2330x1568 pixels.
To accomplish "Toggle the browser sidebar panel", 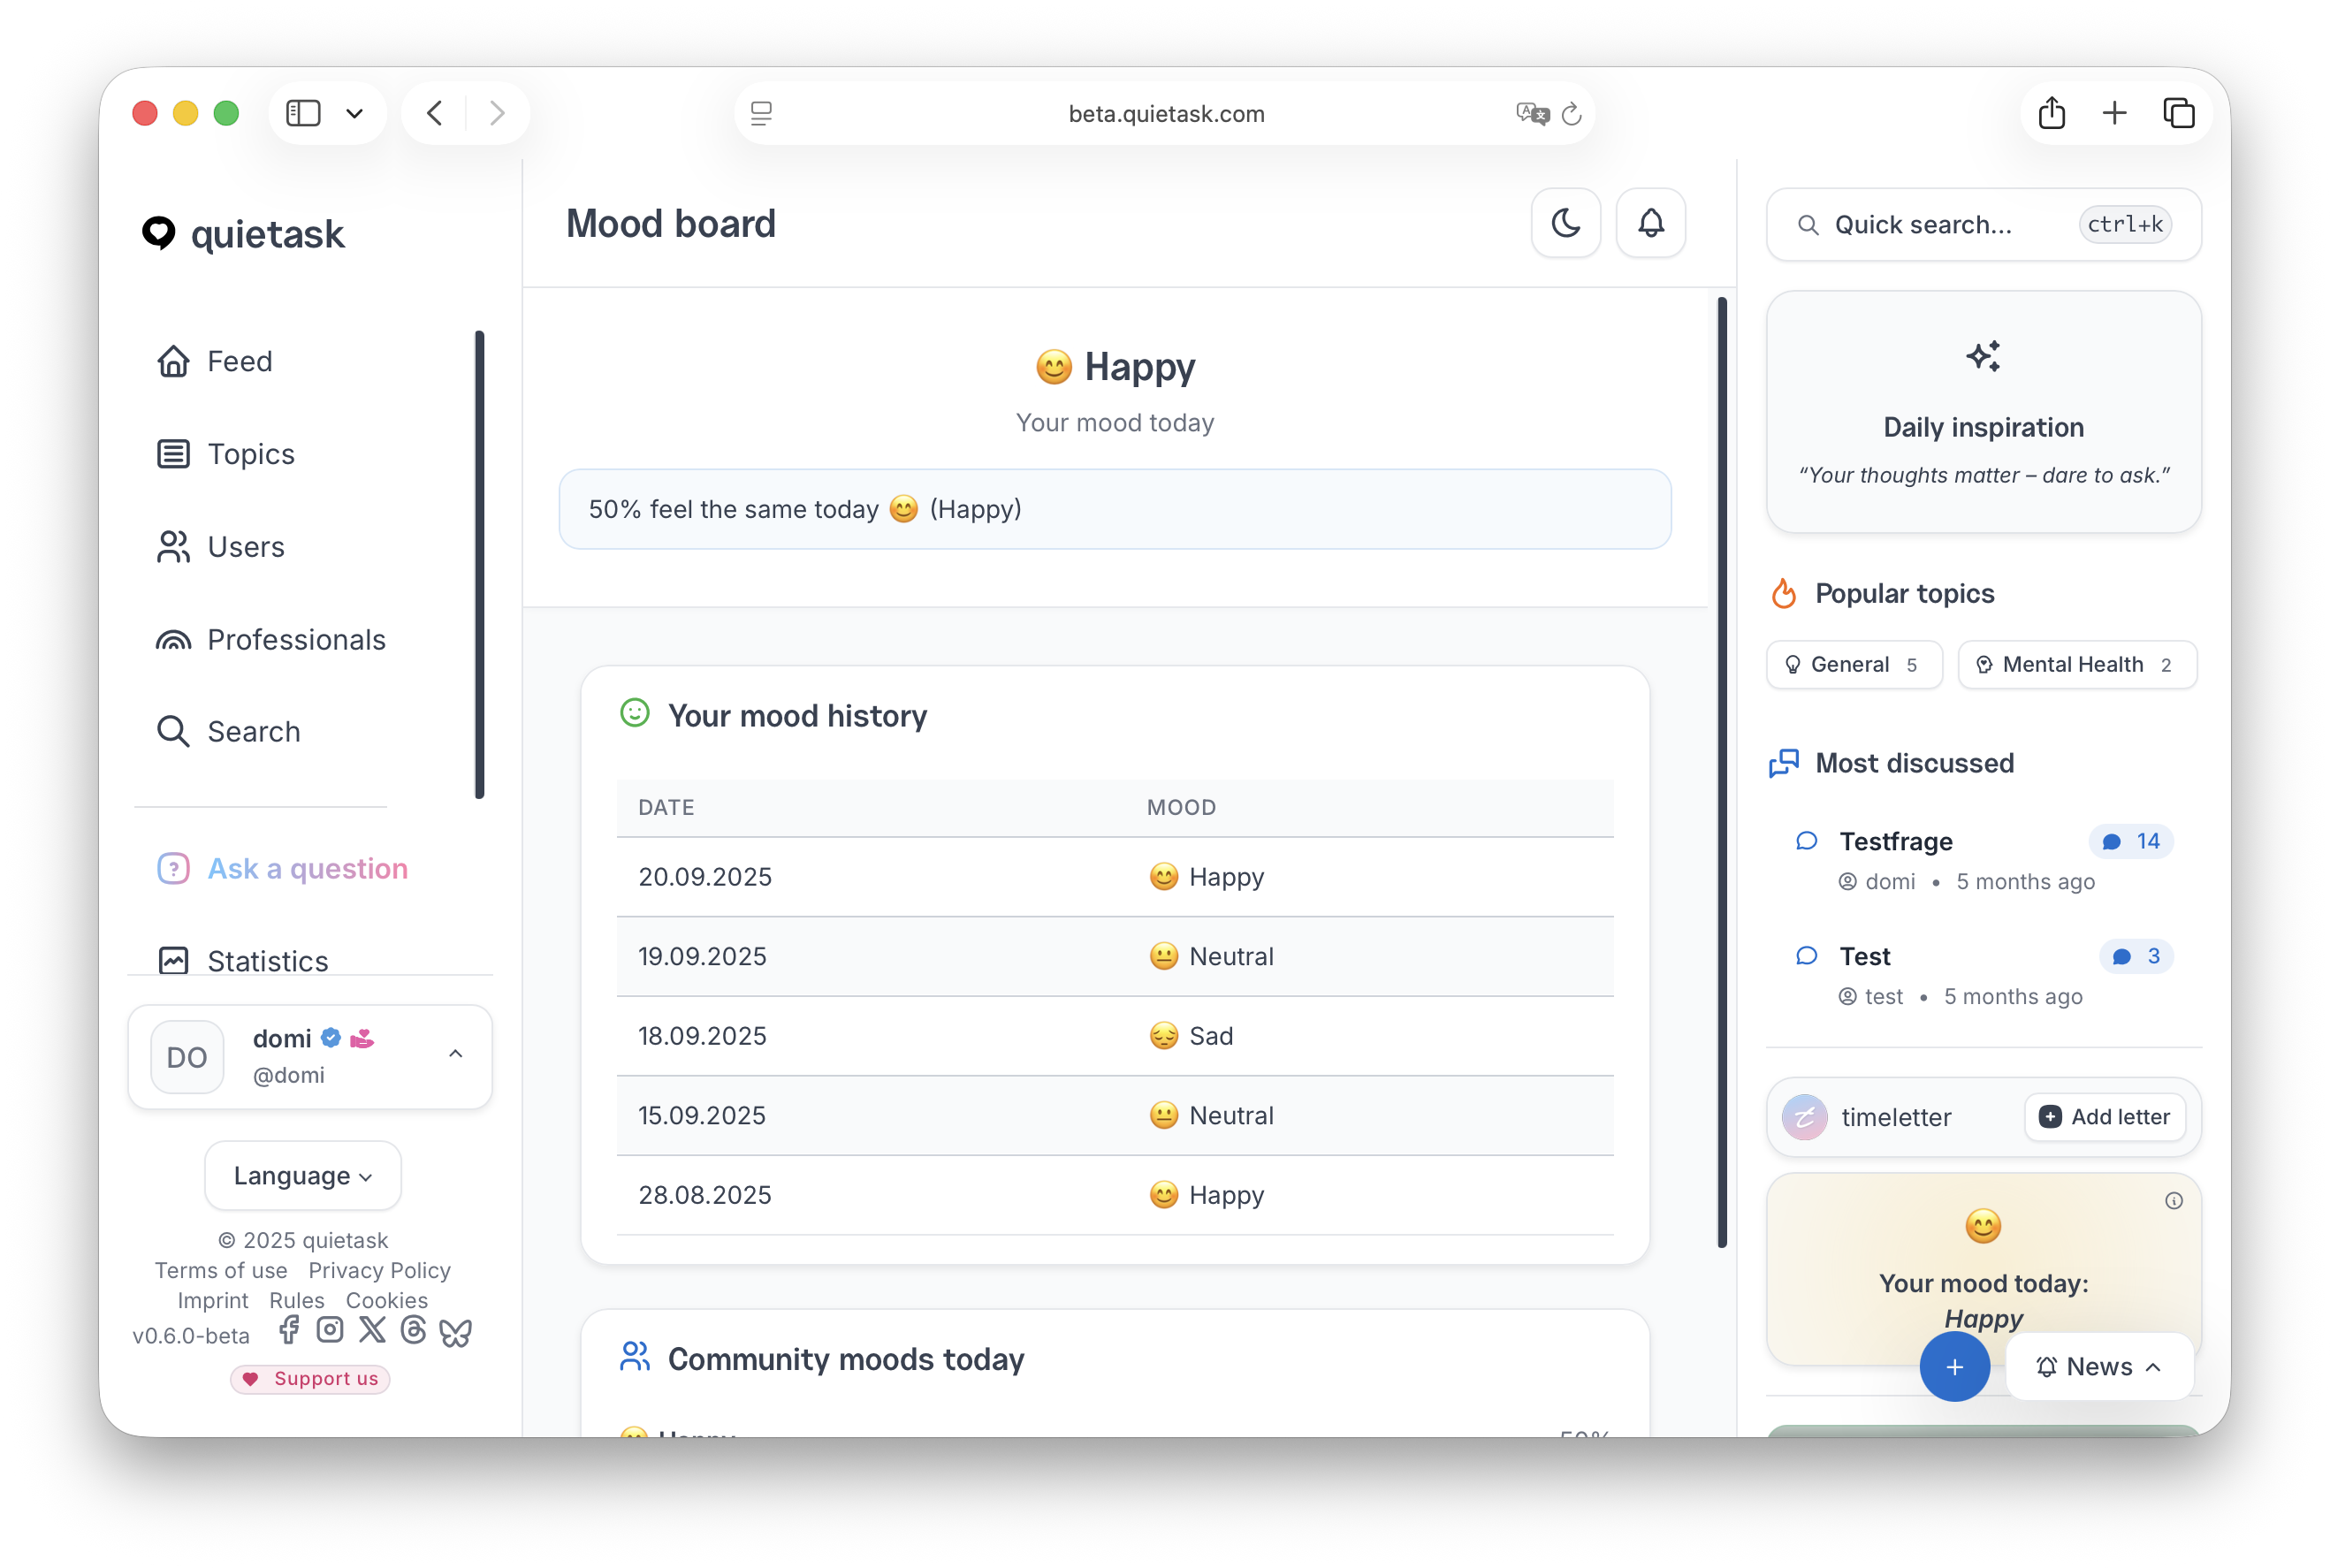I will [x=303, y=113].
